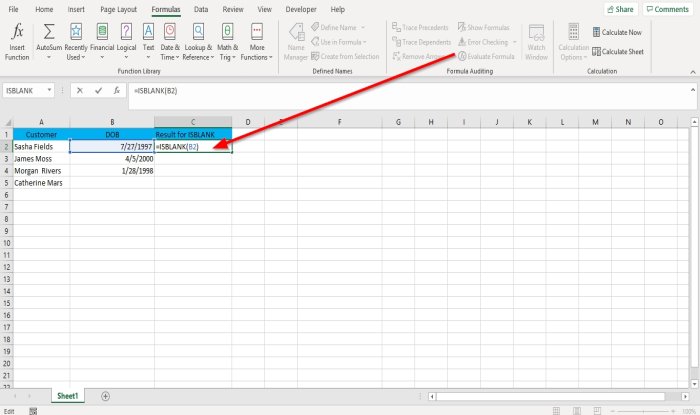Switch to the Developer tab
This screenshot has width=700, height=415.
pos(301,9)
